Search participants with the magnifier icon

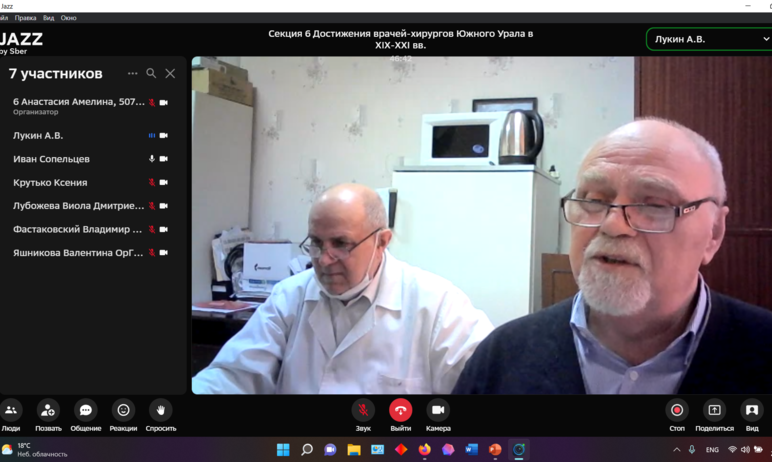pos(151,73)
